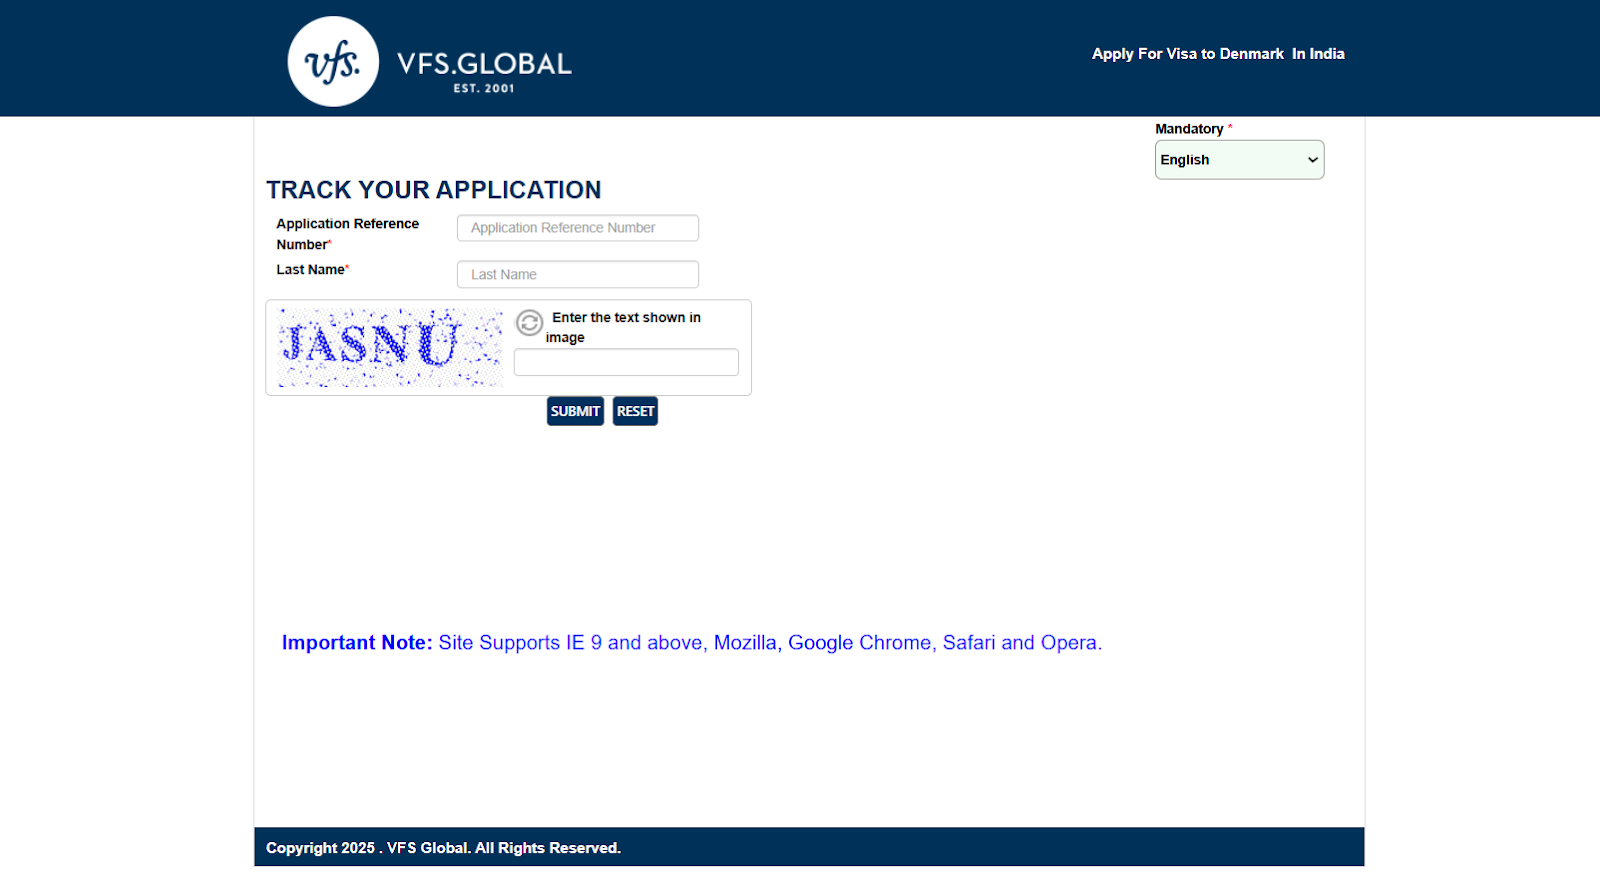
Task: Click the VFS round logo icon
Action: 333,61
